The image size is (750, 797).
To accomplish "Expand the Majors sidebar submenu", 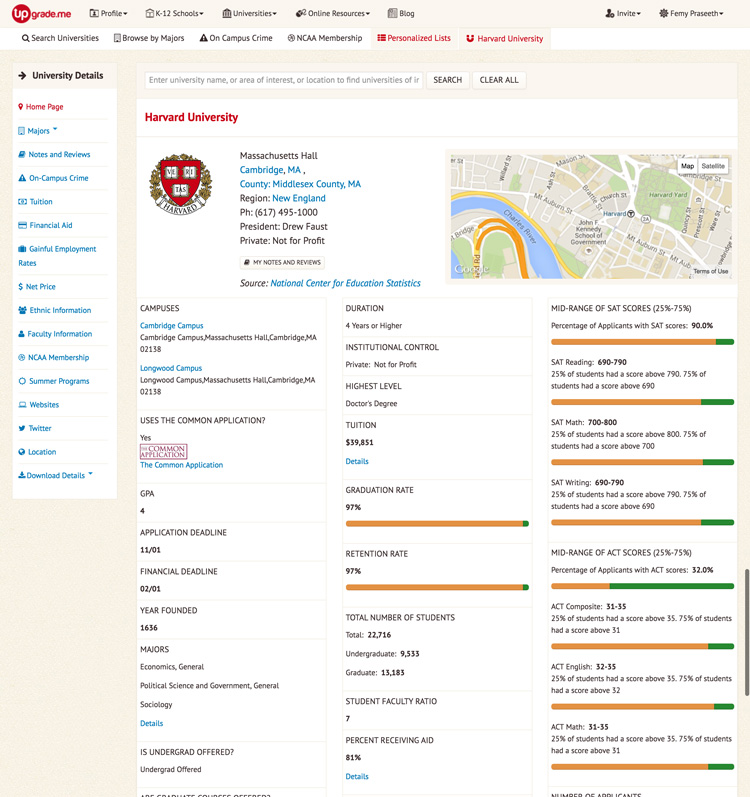I will [x=38, y=131].
